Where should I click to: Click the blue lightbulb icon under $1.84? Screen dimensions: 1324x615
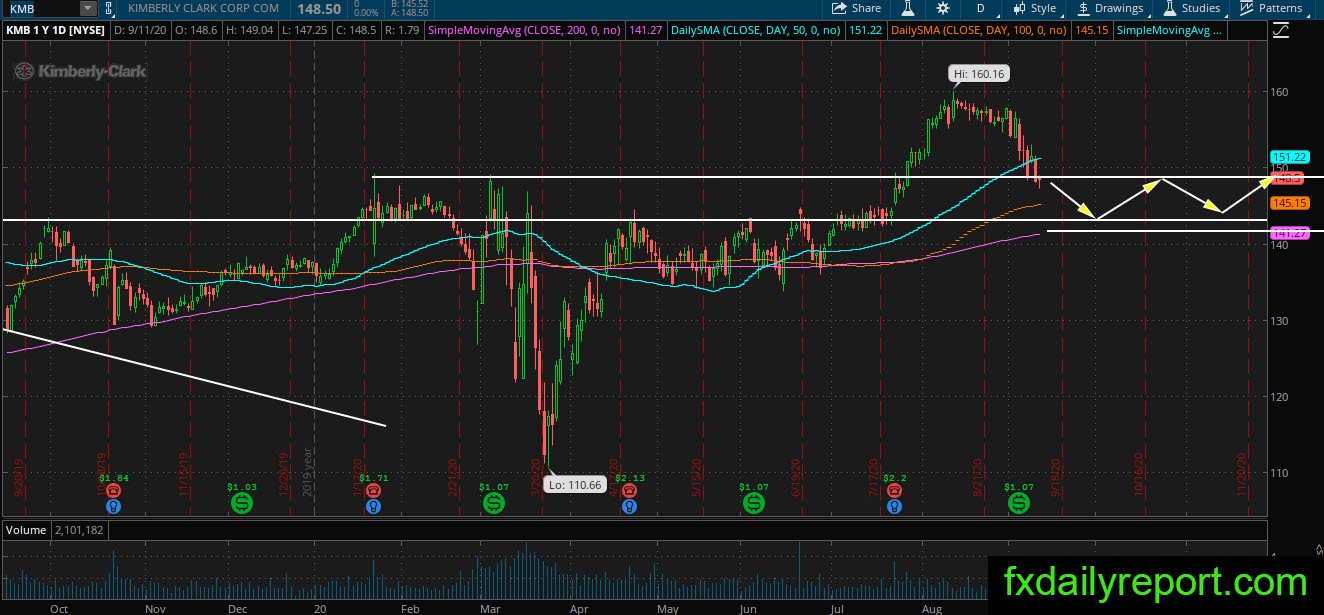pos(113,507)
